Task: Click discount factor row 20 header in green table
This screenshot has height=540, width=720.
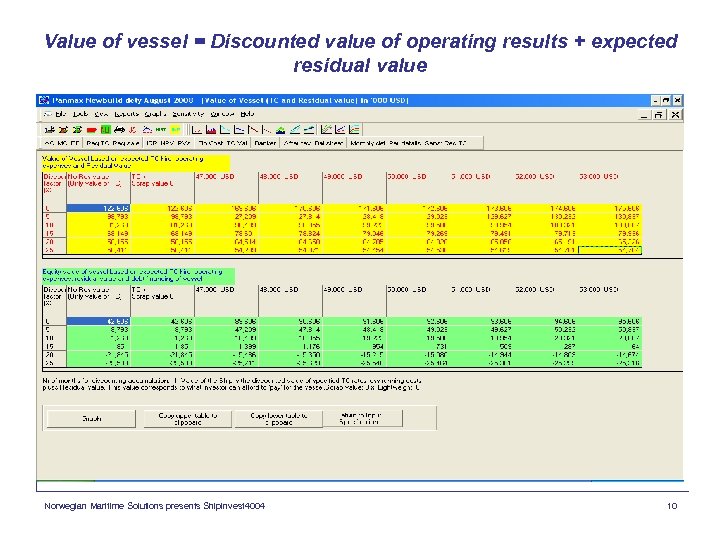Action: click(54, 354)
